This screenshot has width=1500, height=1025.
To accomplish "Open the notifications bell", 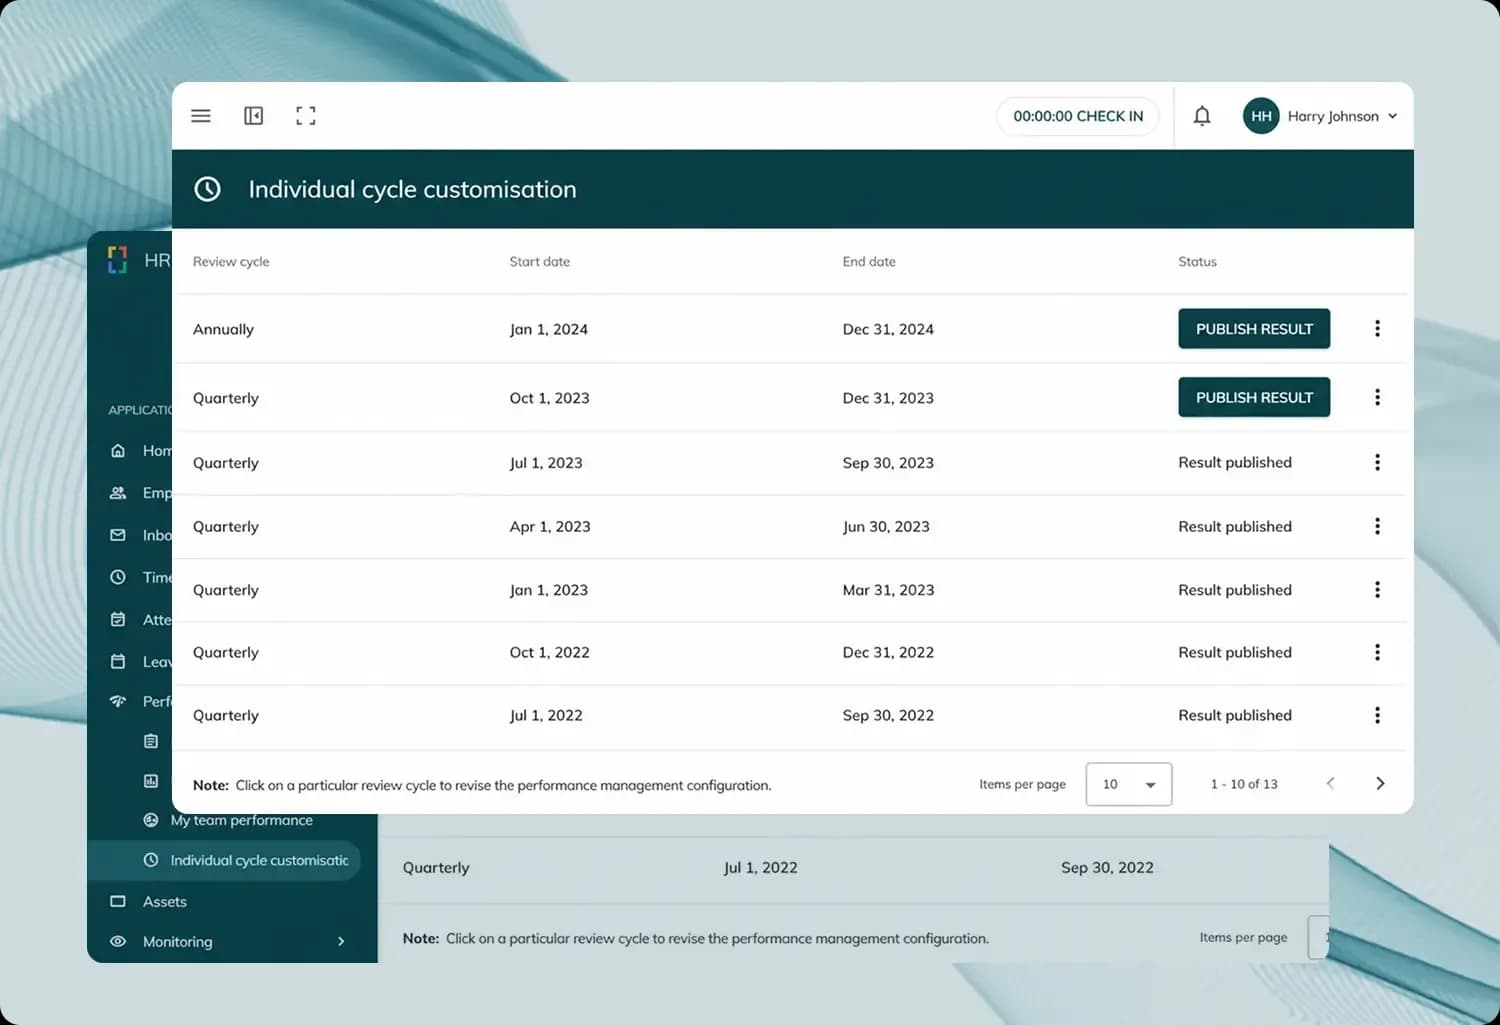I will (x=1202, y=116).
